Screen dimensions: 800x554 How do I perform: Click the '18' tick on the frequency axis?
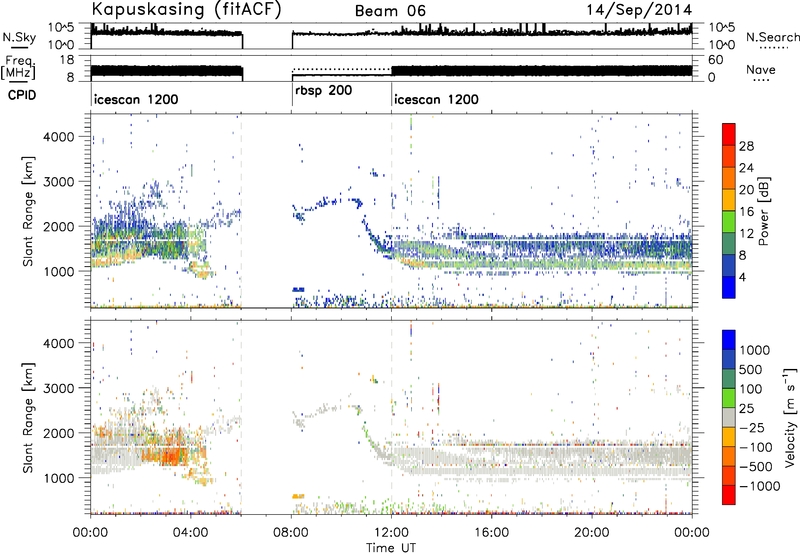(67, 60)
